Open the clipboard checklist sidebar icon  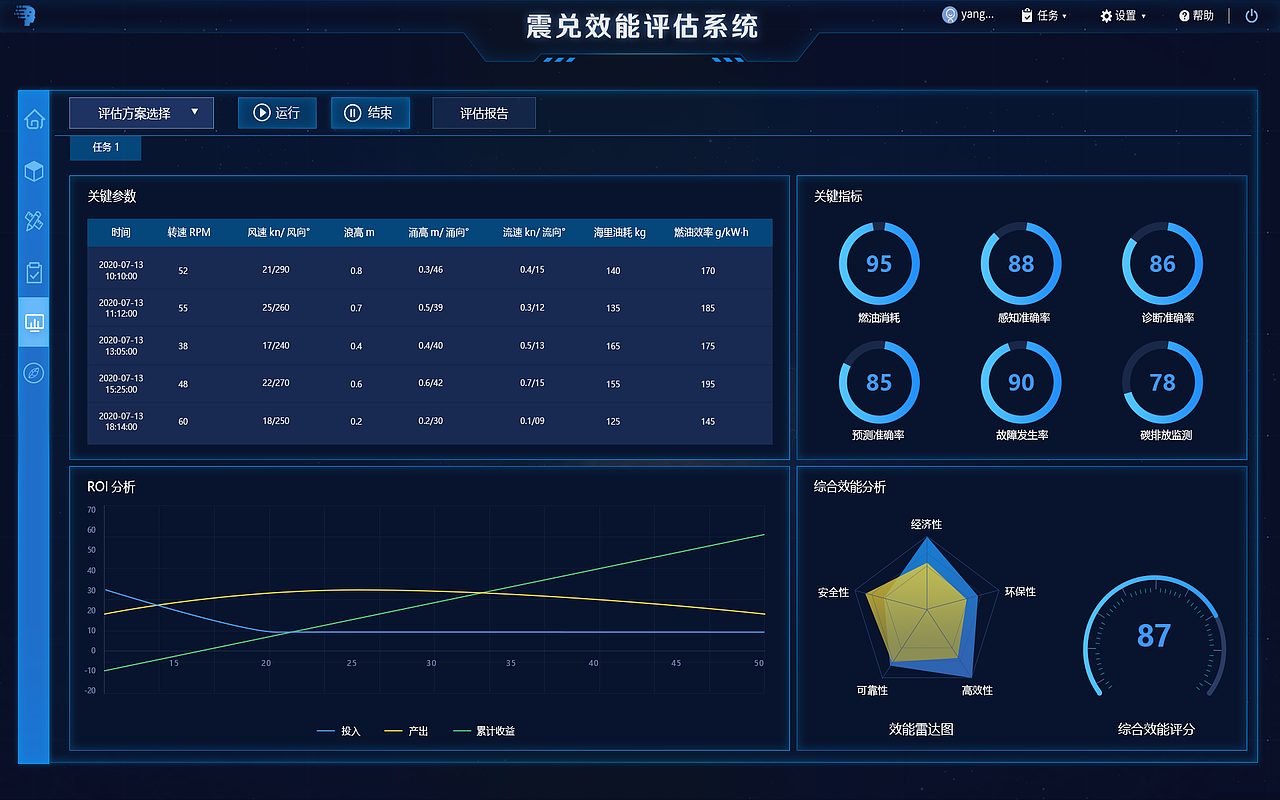coord(34,272)
